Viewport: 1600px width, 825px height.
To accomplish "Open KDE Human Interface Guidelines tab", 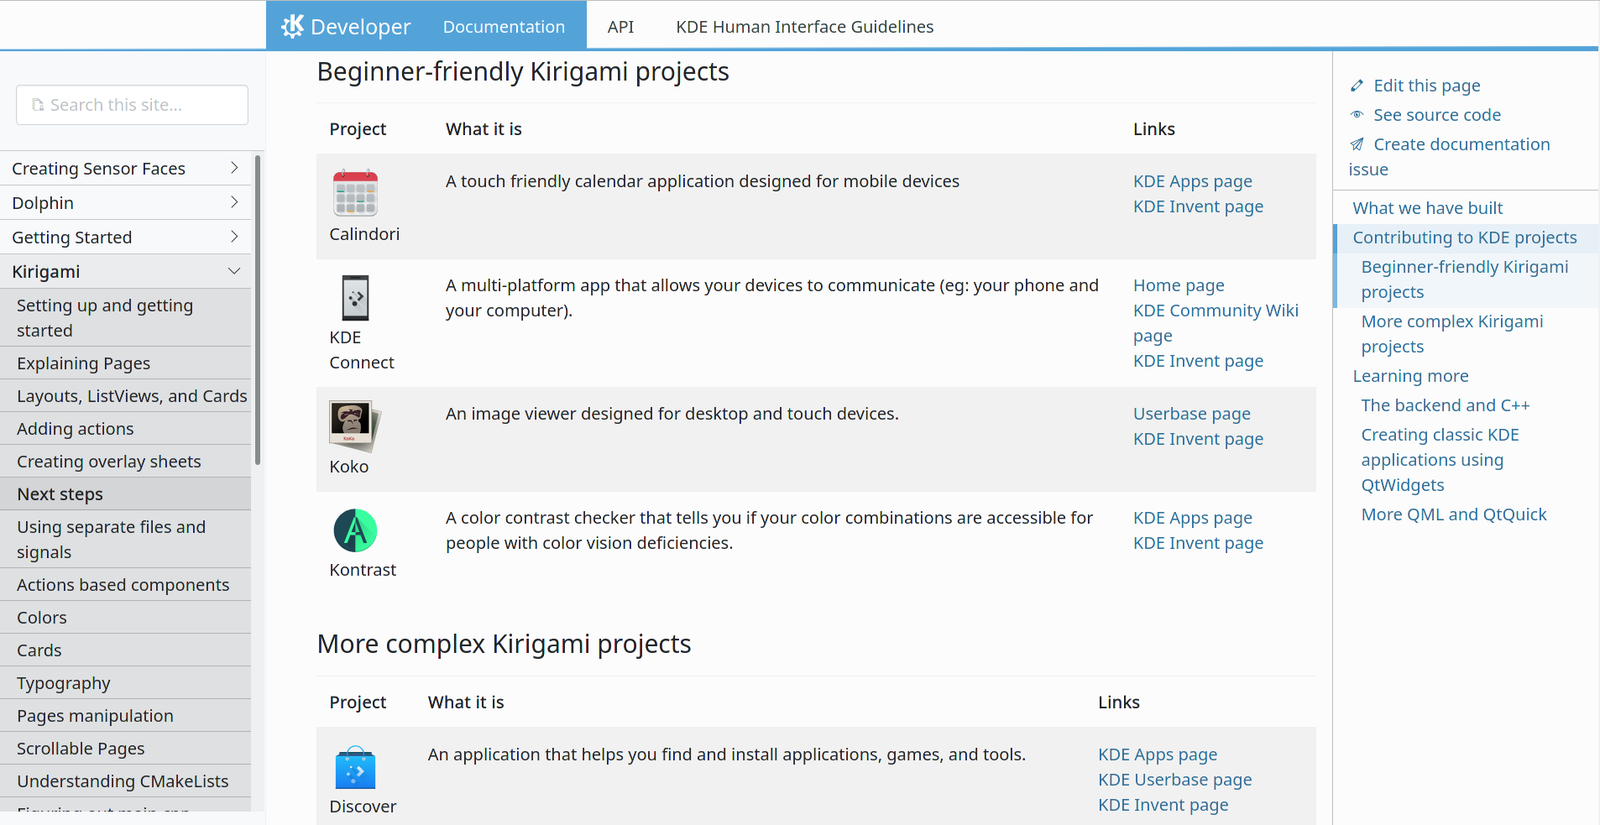I will click(x=804, y=27).
